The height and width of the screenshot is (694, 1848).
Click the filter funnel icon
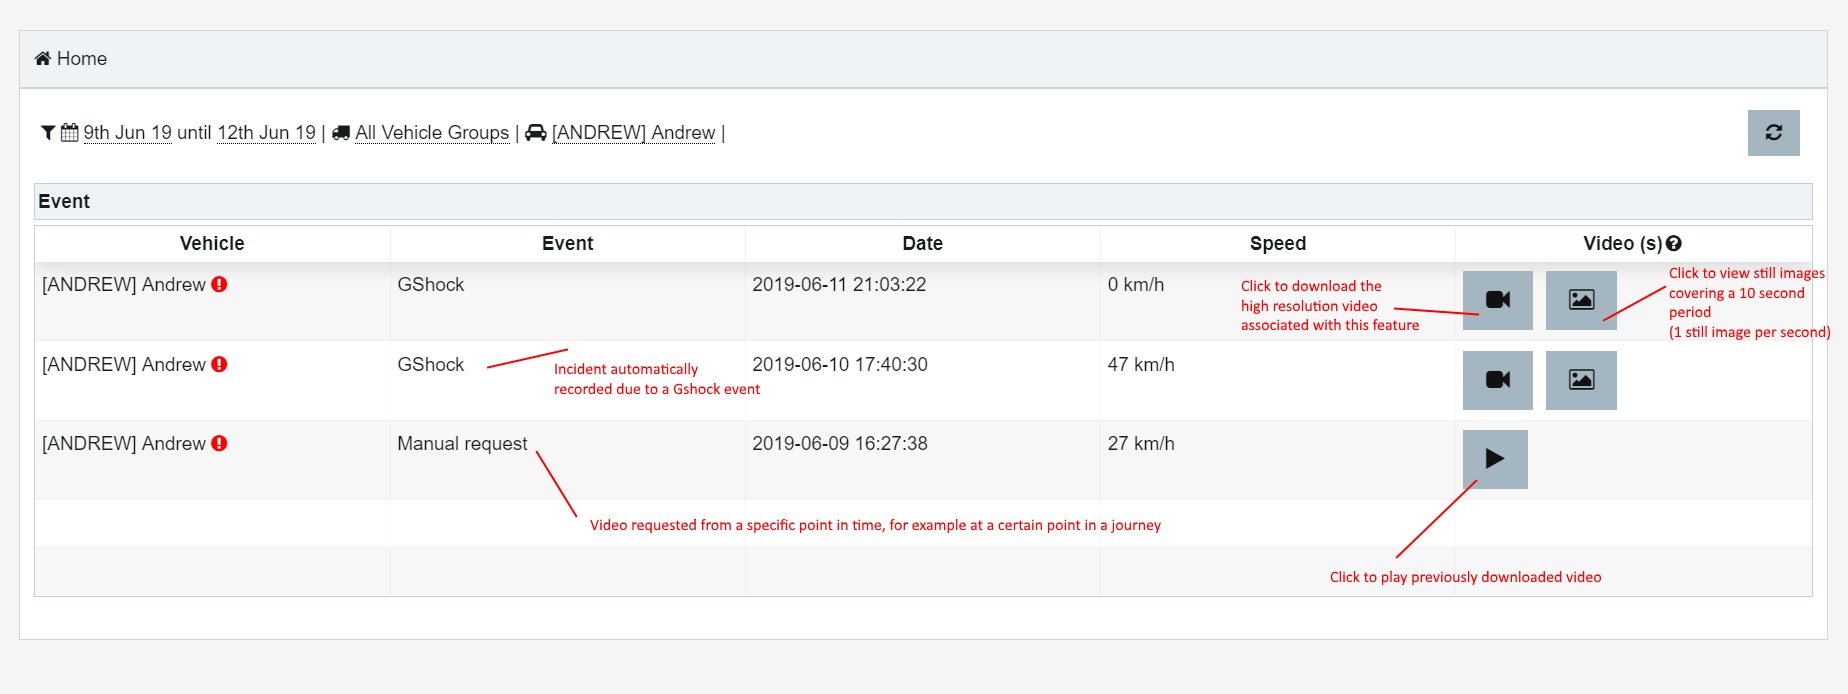pyautogui.click(x=48, y=133)
